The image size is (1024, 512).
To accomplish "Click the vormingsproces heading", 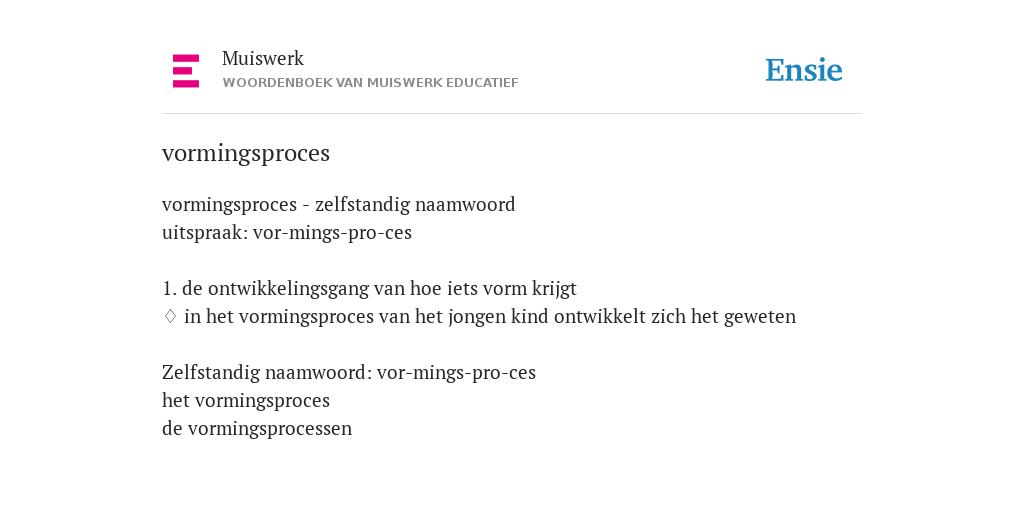I will (x=246, y=153).
